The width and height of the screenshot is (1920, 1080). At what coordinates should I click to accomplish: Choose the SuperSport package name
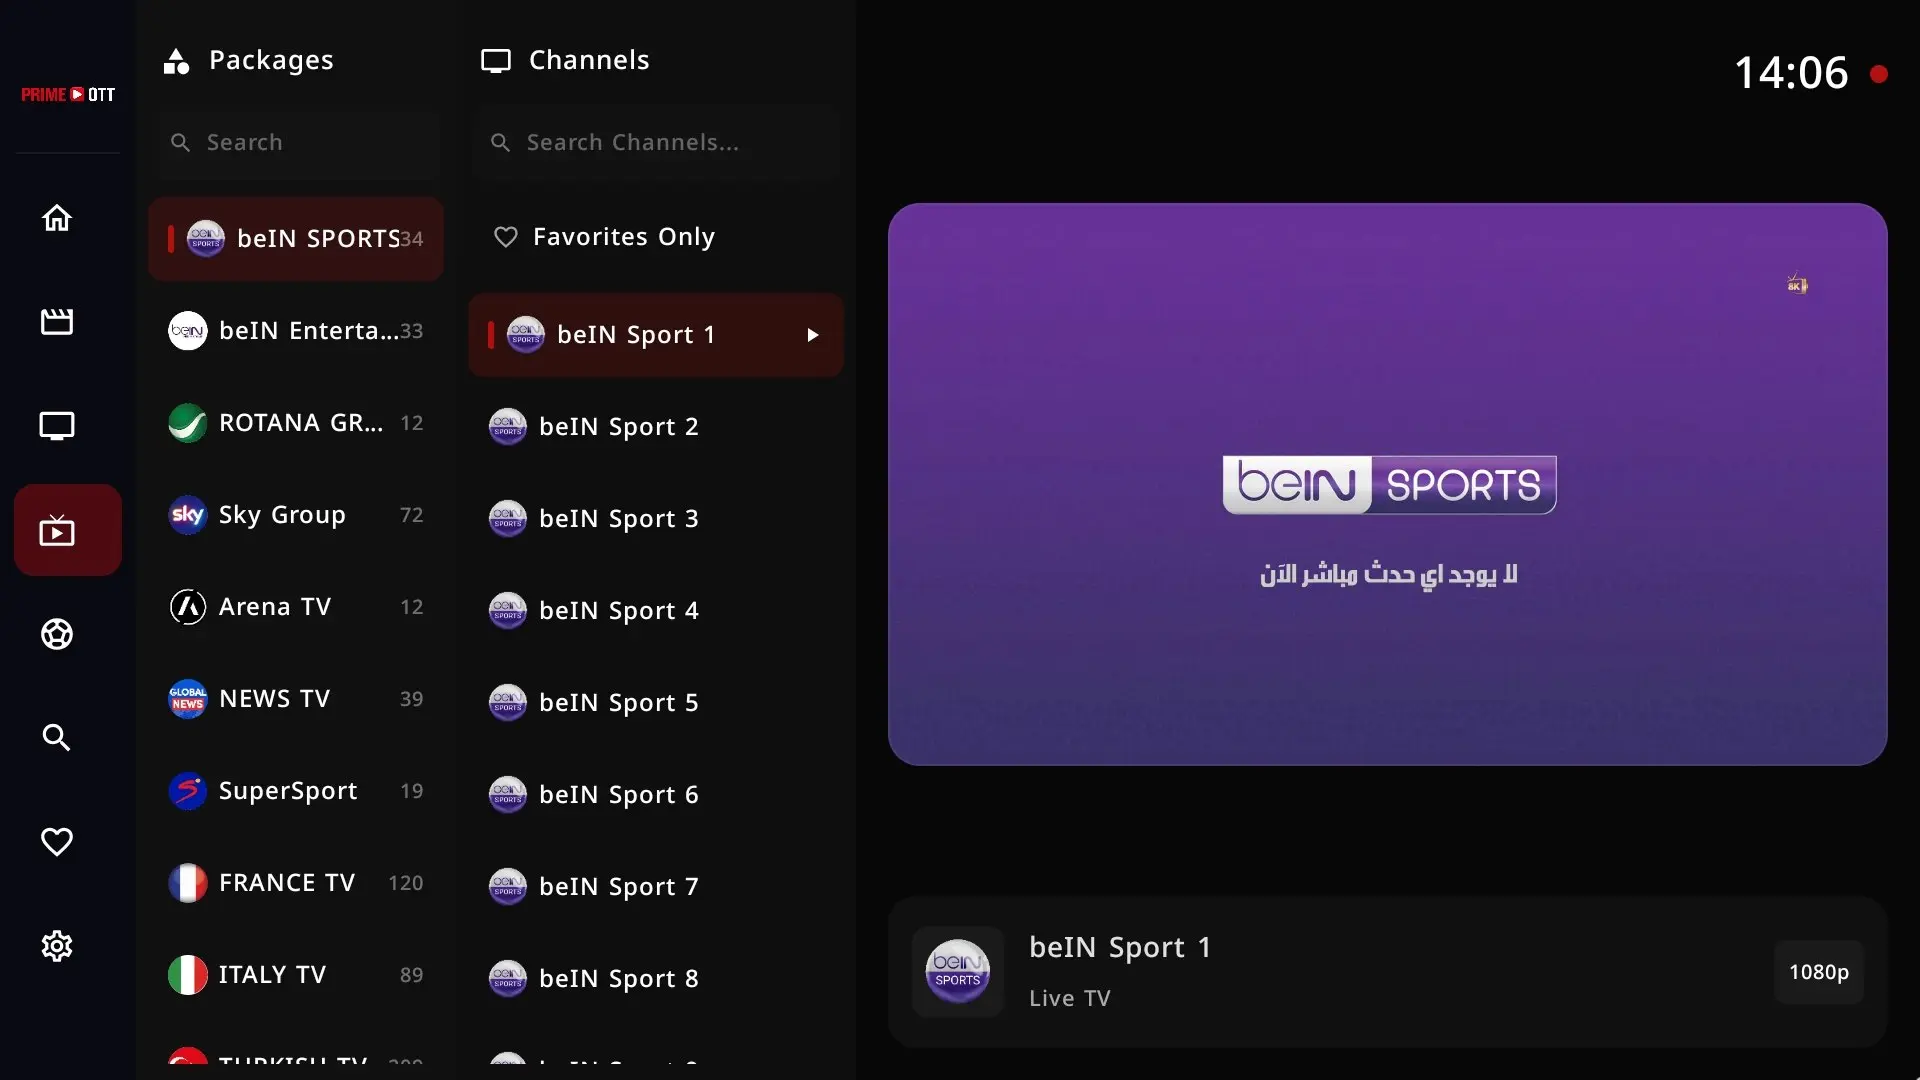tap(288, 791)
